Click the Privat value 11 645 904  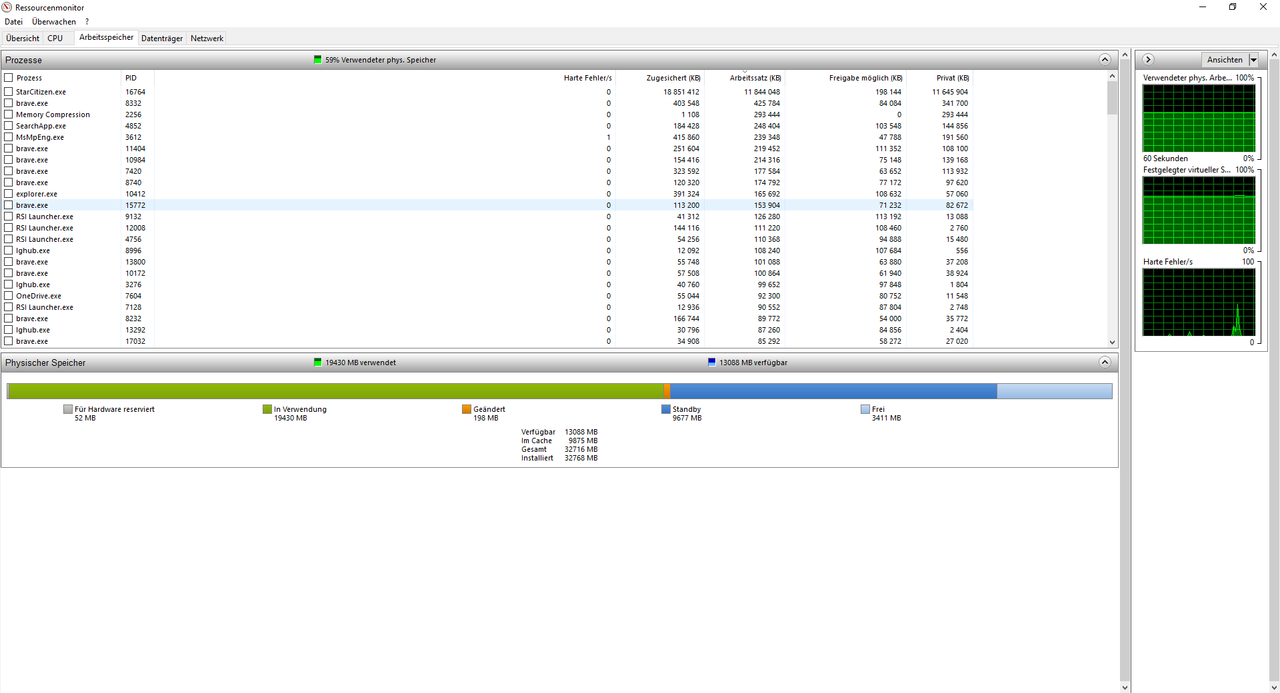(x=950, y=92)
